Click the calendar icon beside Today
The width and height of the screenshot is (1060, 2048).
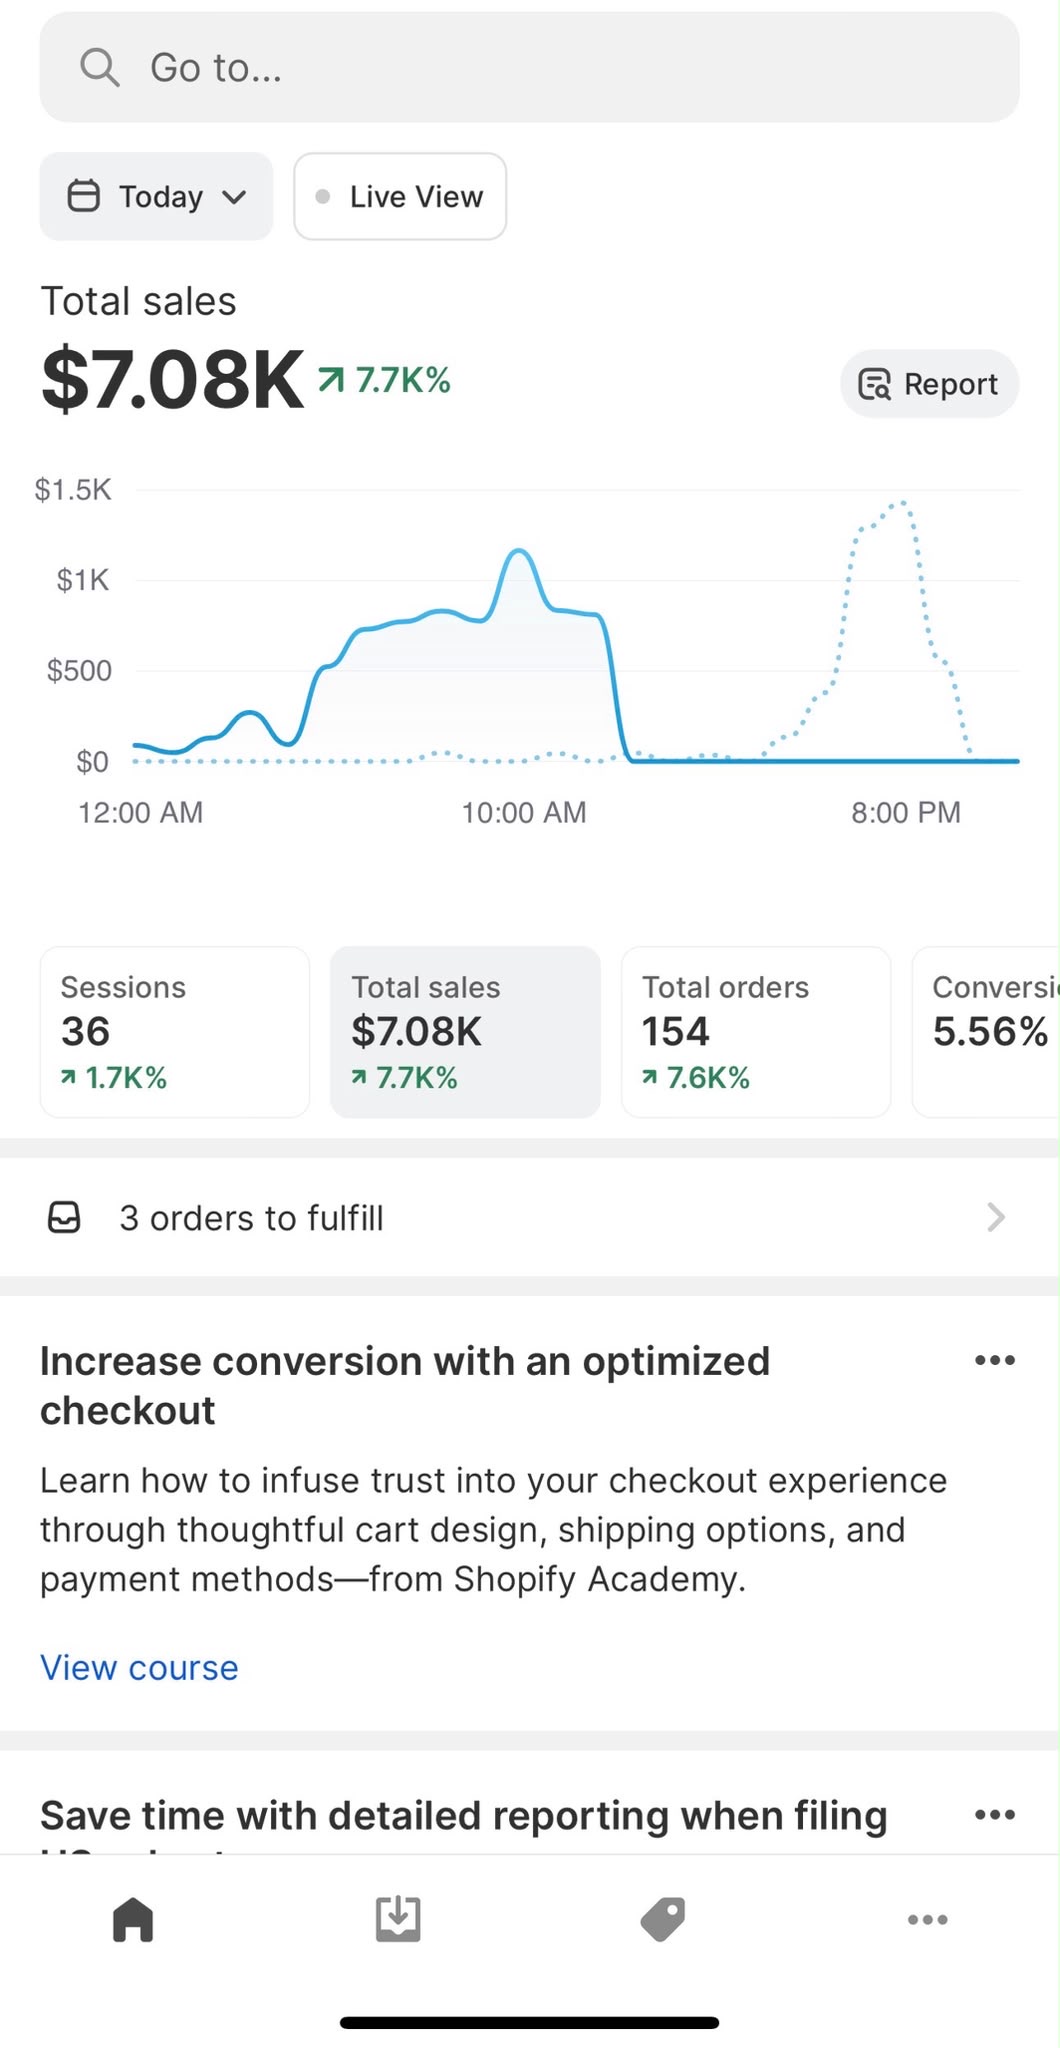pyautogui.click(x=83, y=196)
